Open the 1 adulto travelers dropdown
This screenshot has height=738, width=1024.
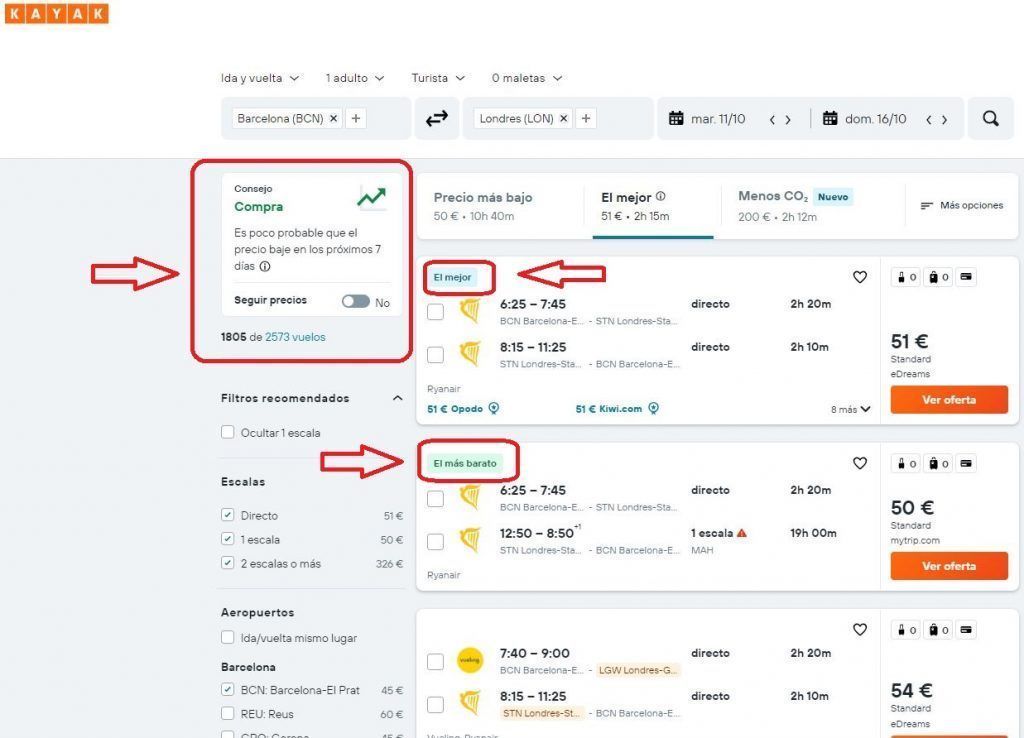pyautogui.click(x=355, y=78)
